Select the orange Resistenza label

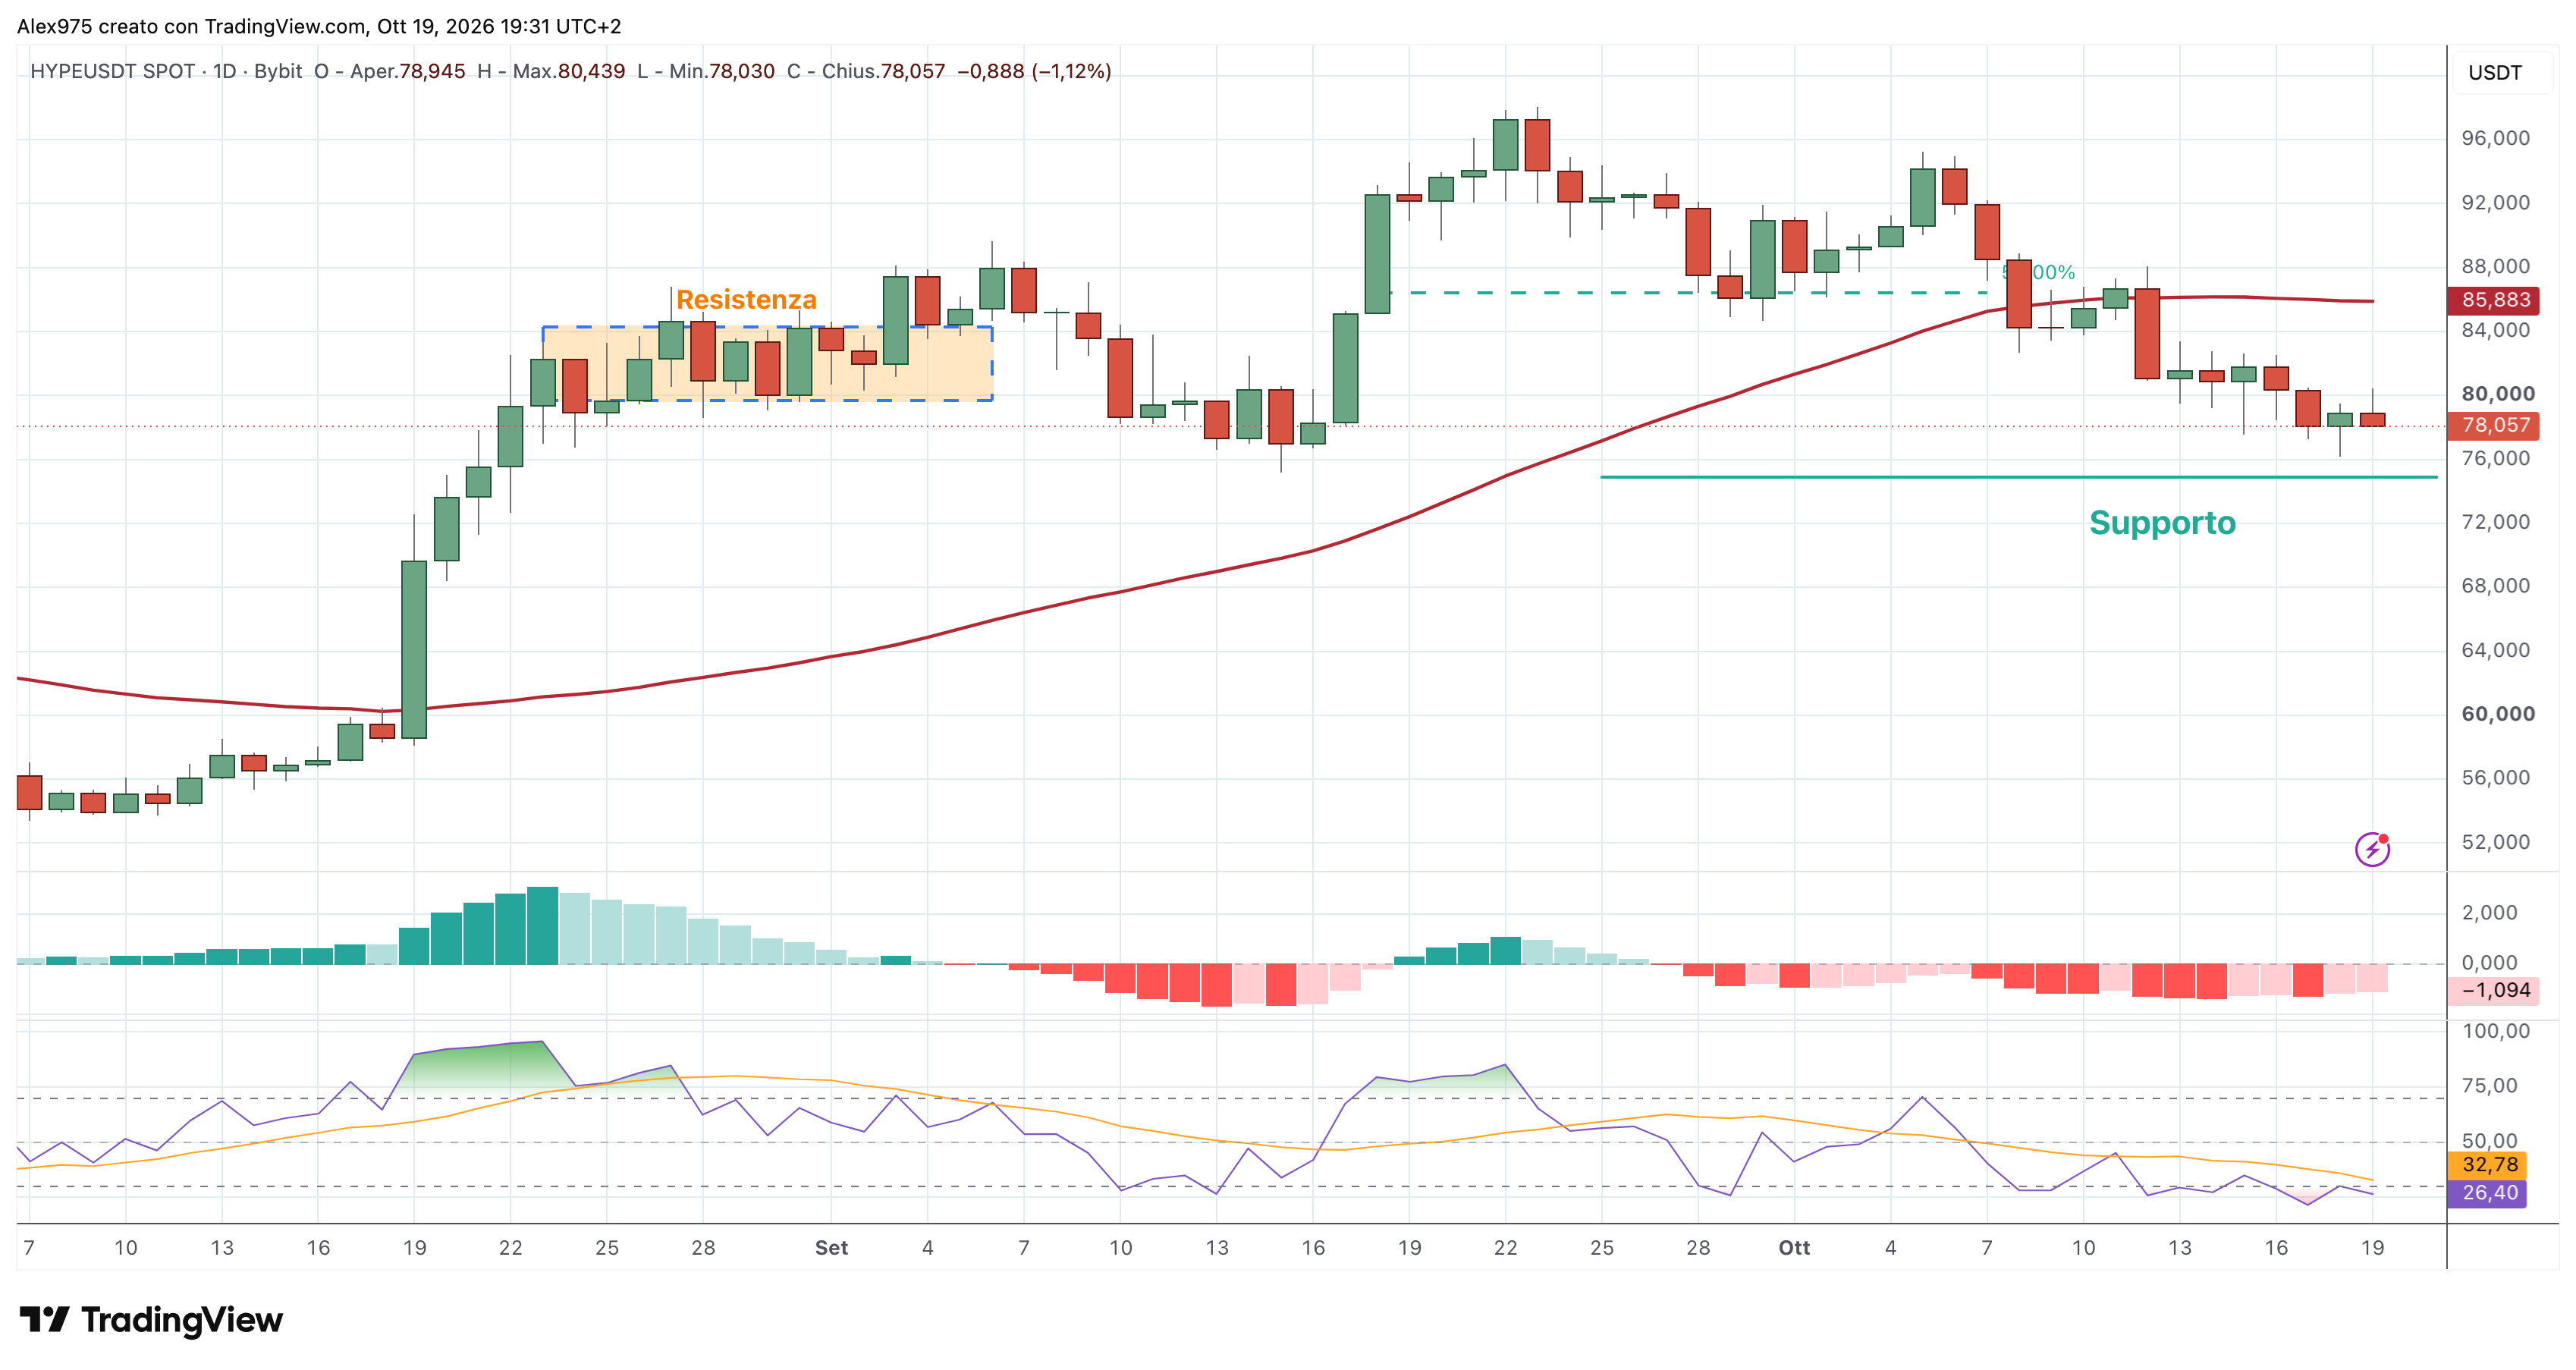746,299
